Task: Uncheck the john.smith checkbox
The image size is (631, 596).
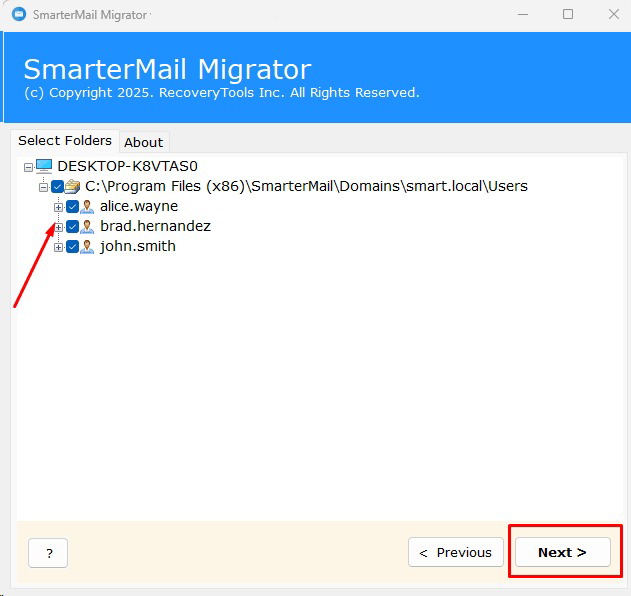Action: pyautogui.click(x=72, y=247)
